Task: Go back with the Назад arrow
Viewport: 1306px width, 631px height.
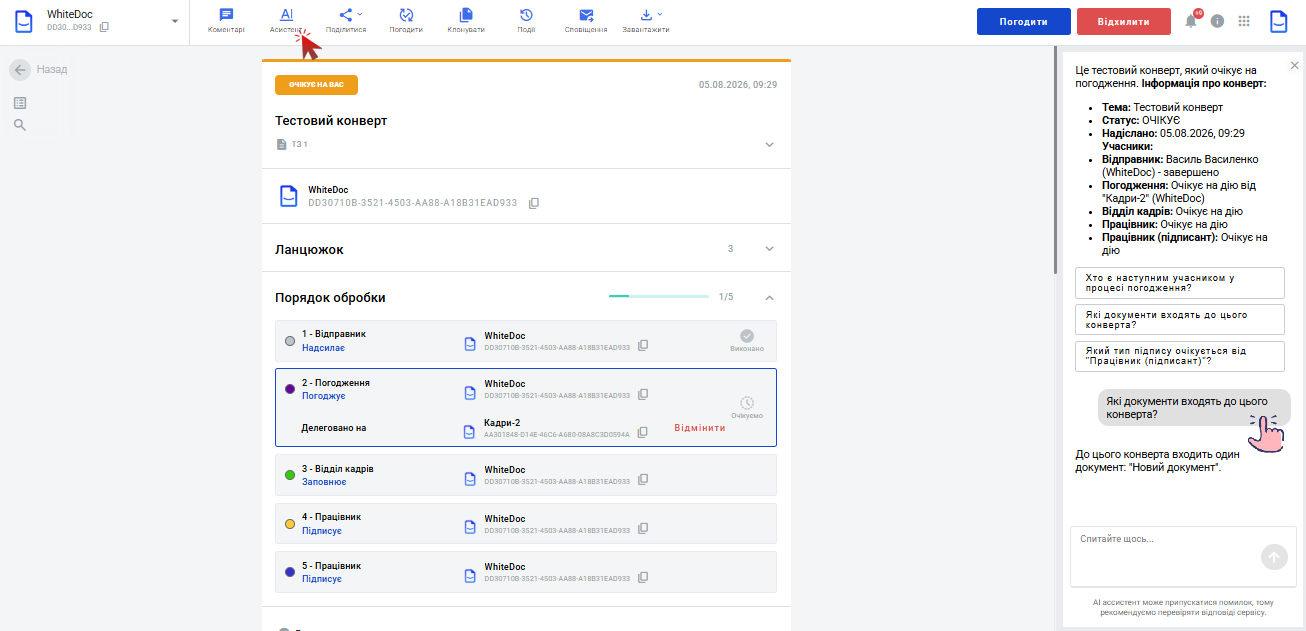Action: (x=20, y=70)
